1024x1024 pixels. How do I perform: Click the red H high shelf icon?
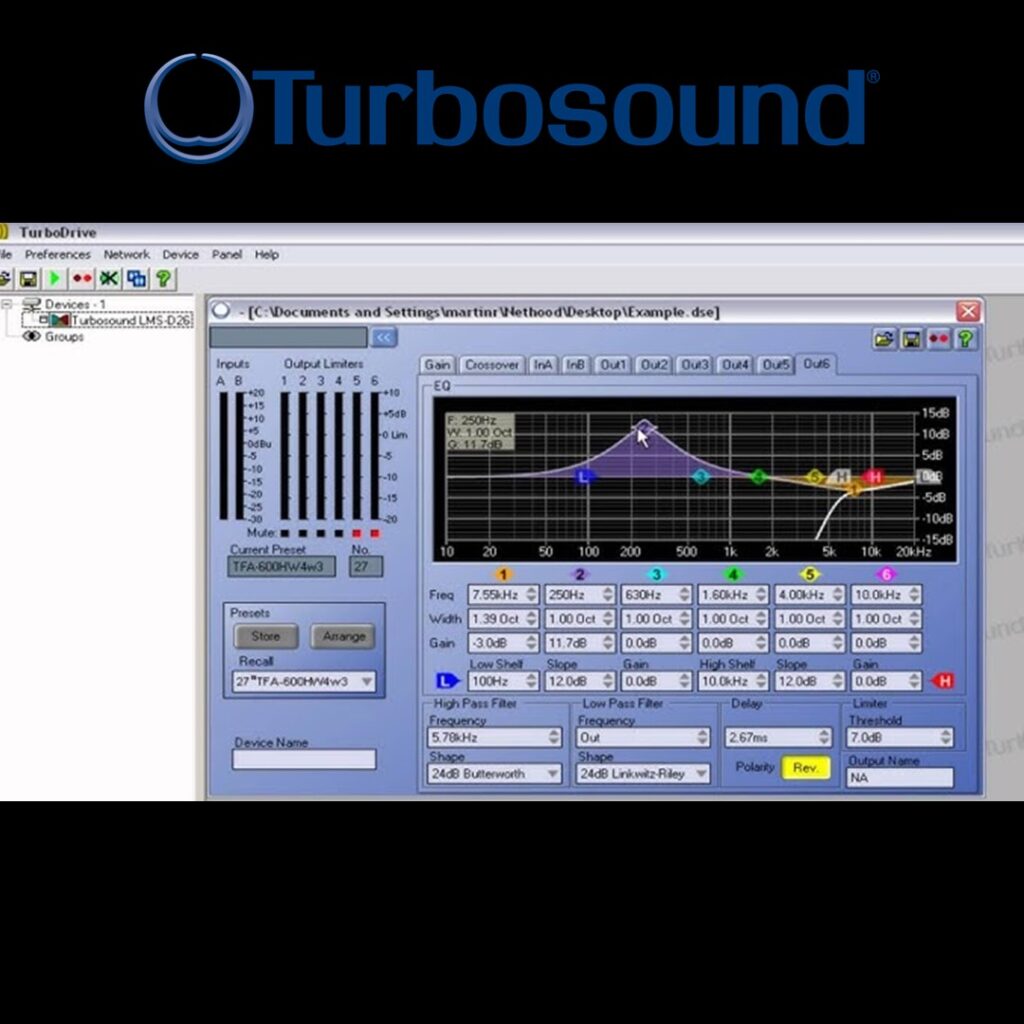(x=943, y=681)
